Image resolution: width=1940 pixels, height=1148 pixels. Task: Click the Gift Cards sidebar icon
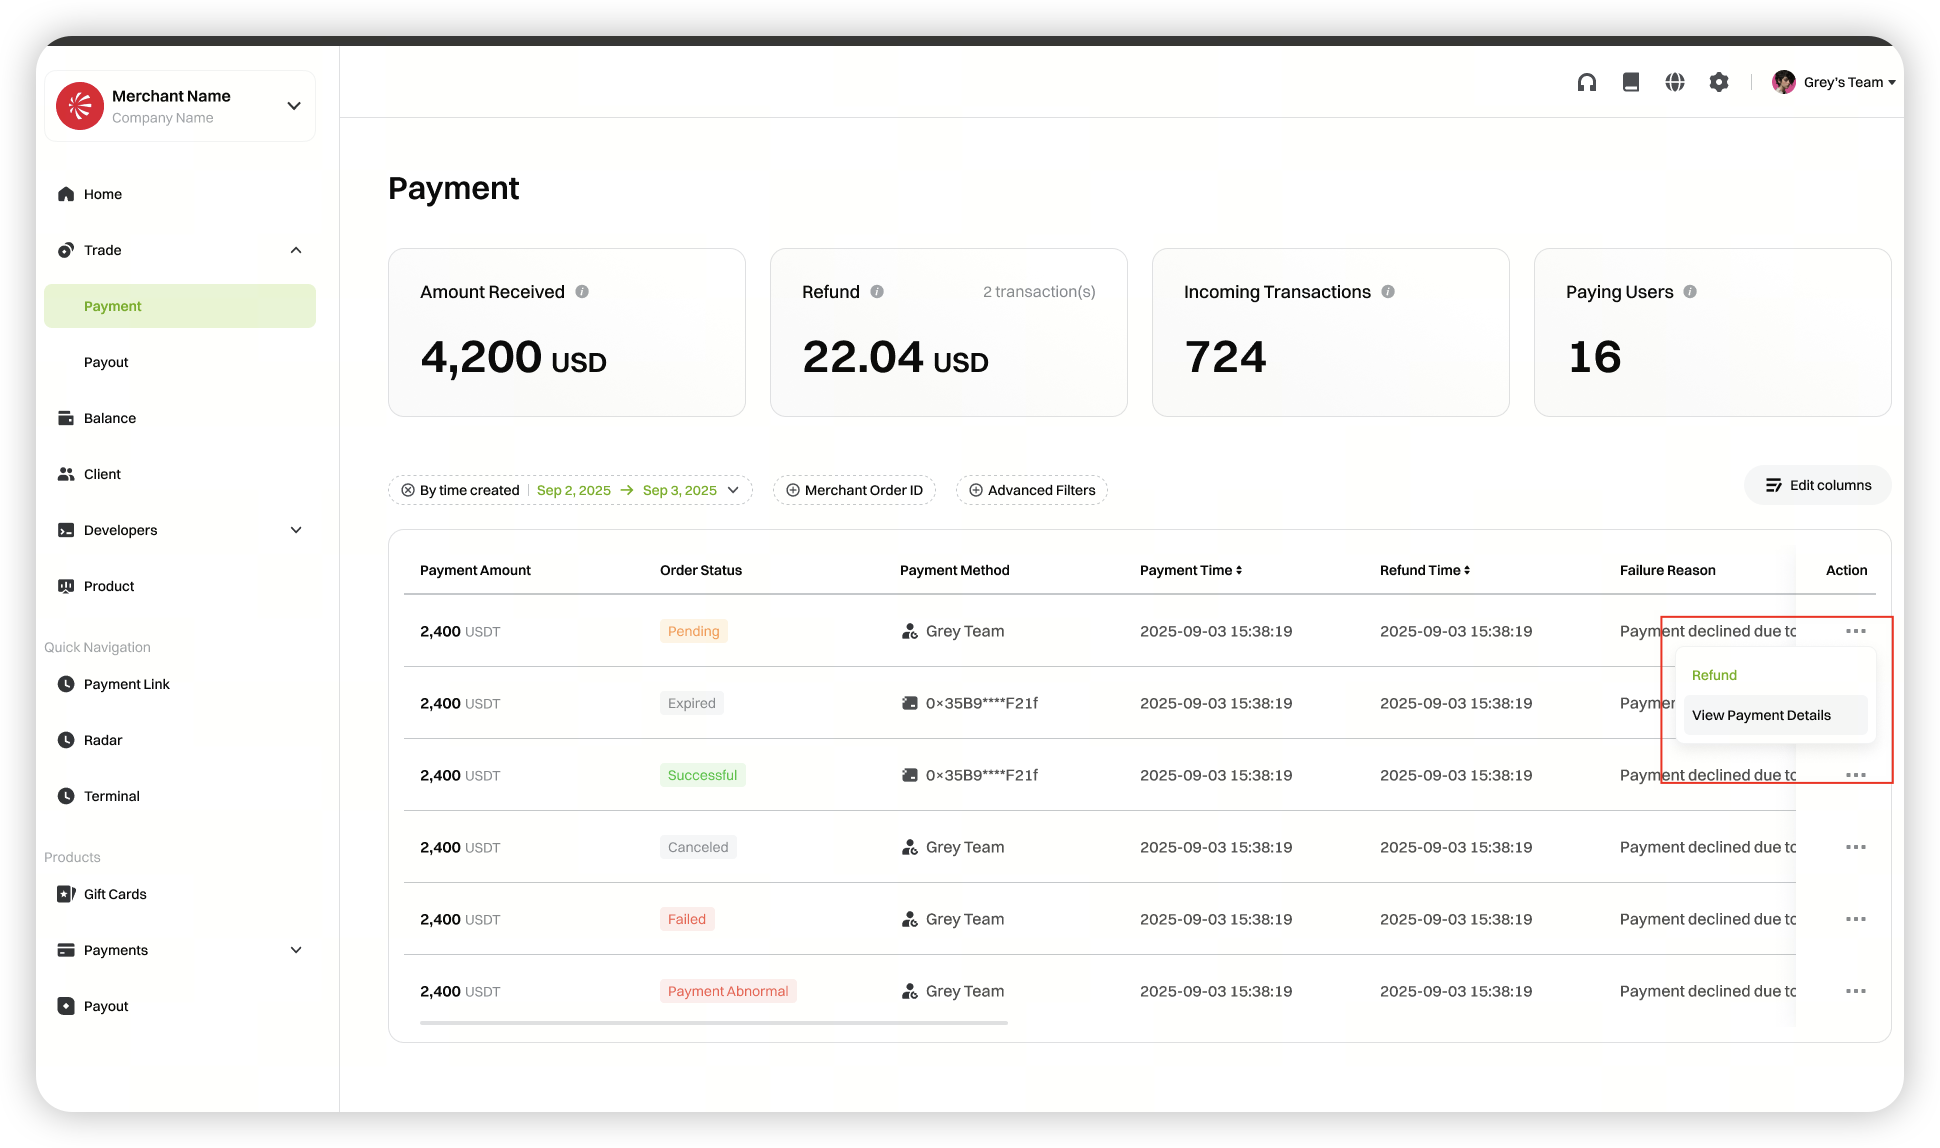tap(66, 894)
